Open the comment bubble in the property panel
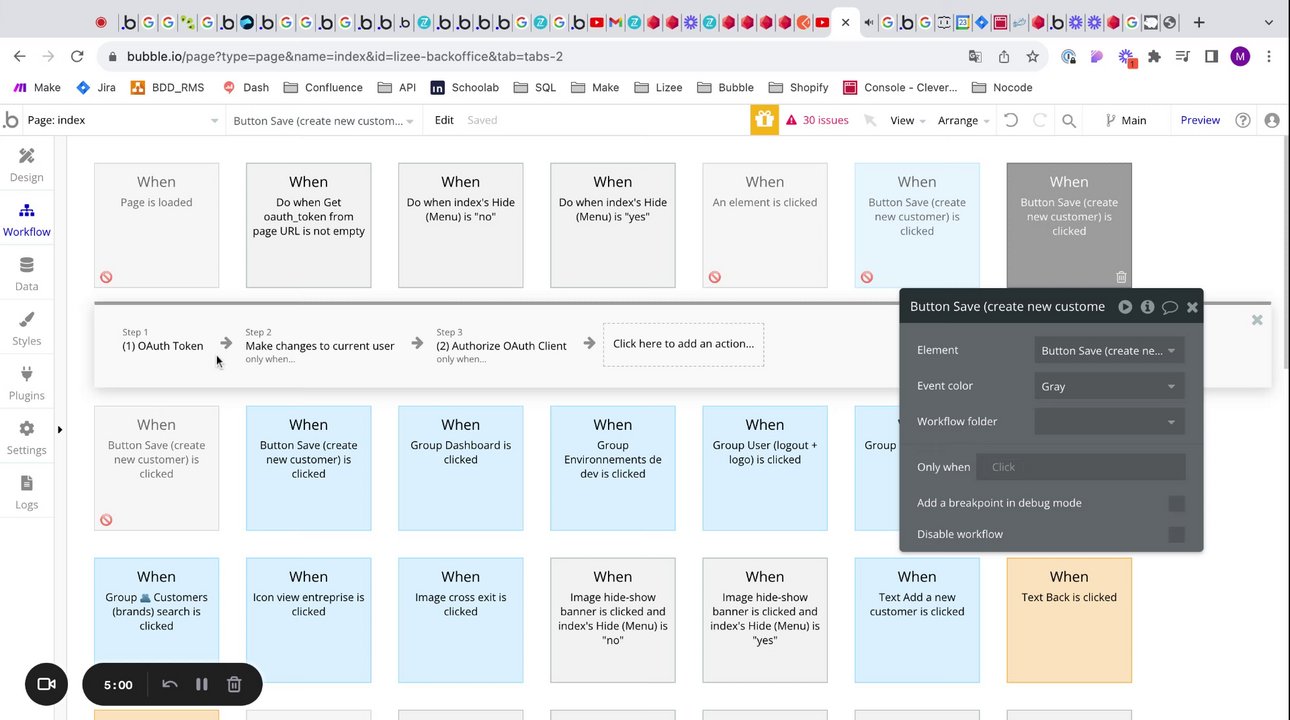 (x=1169, y=307)
